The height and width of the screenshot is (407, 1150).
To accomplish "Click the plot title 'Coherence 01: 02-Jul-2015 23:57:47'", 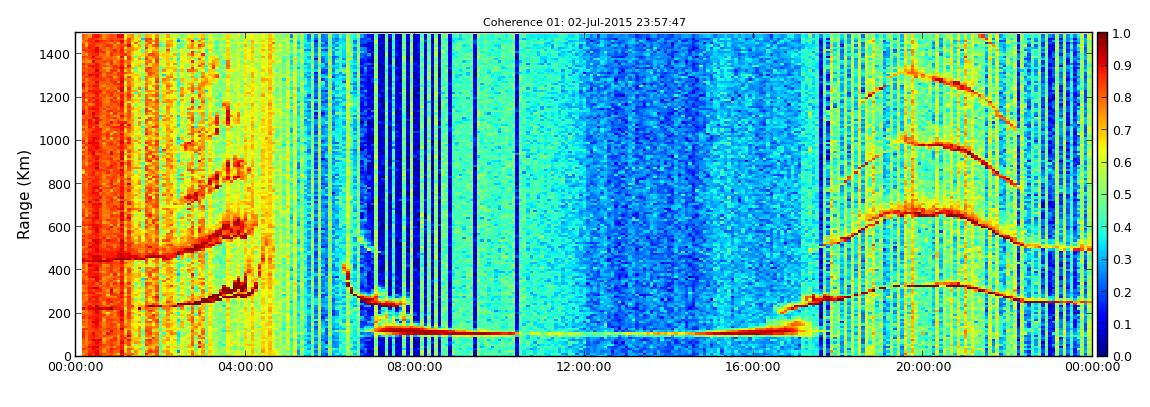I will 584,23.
